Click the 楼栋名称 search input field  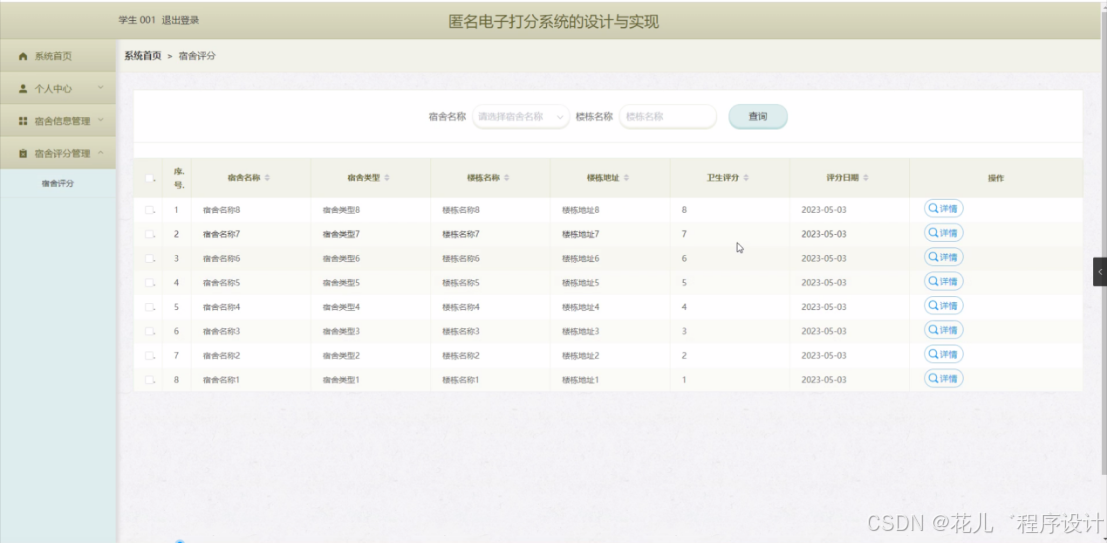[668, 117]
